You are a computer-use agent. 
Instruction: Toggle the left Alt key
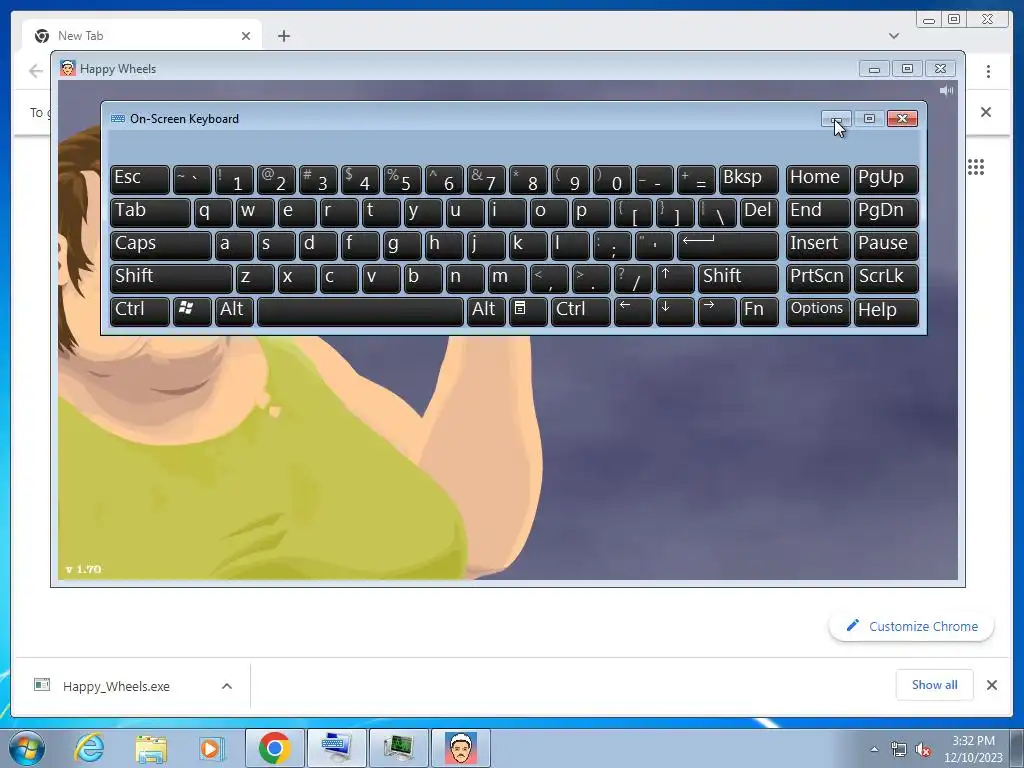coord(234,311)
